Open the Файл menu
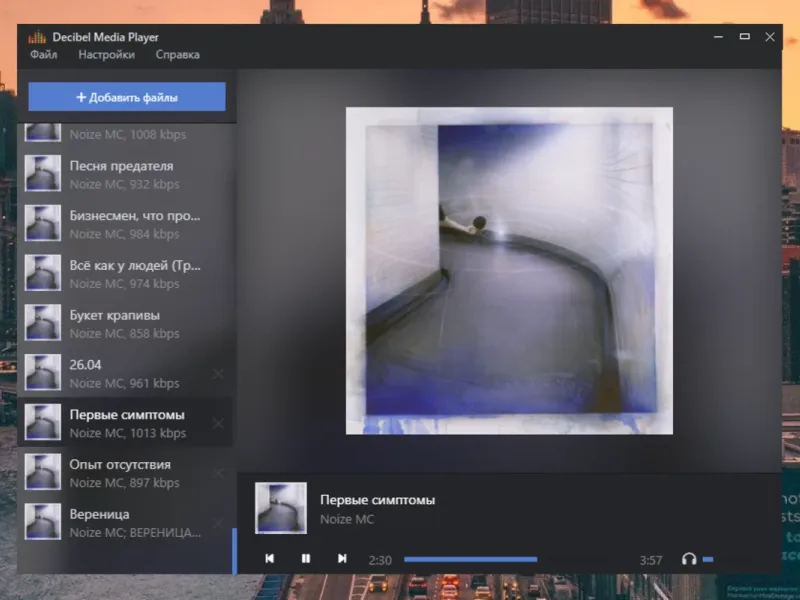800x600 pixels. click(43, 55)
